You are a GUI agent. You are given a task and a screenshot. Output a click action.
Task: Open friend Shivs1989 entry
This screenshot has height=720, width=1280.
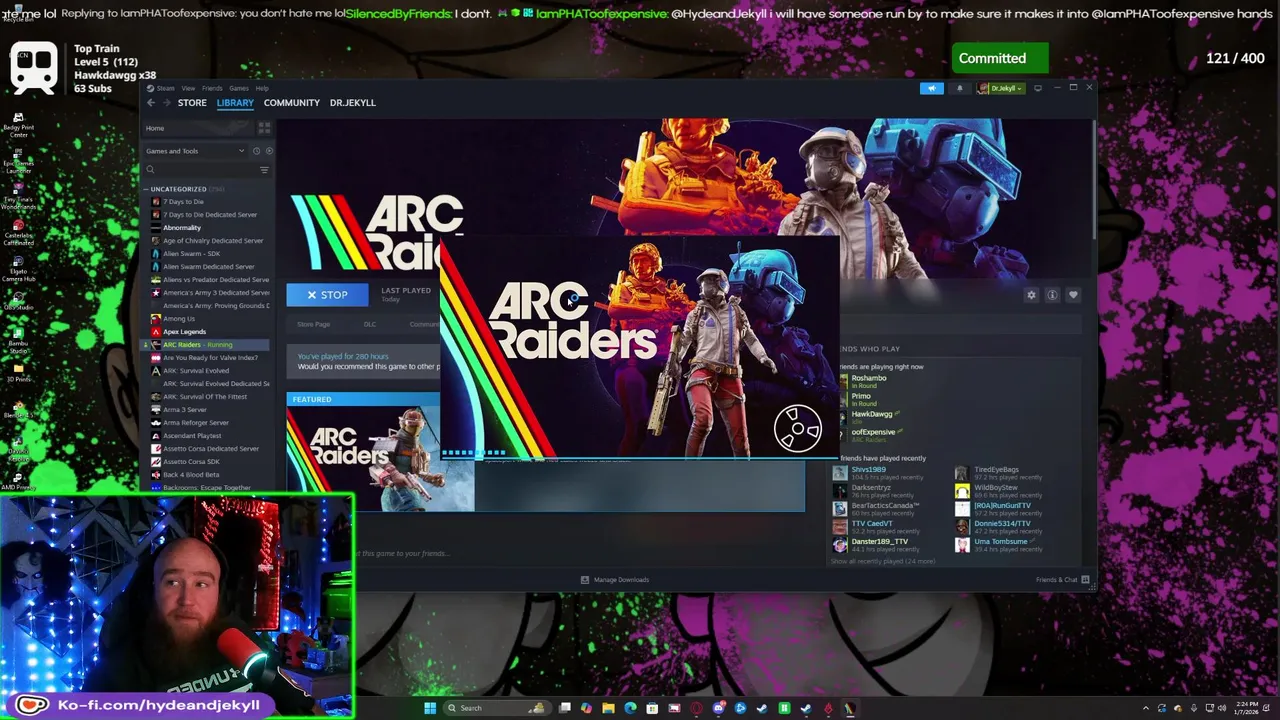pyautogui.click(x=868, y=470)
